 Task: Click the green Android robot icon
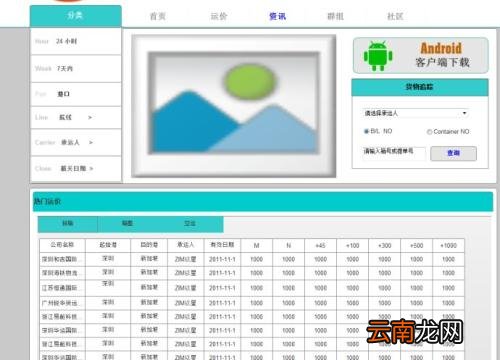378,56
